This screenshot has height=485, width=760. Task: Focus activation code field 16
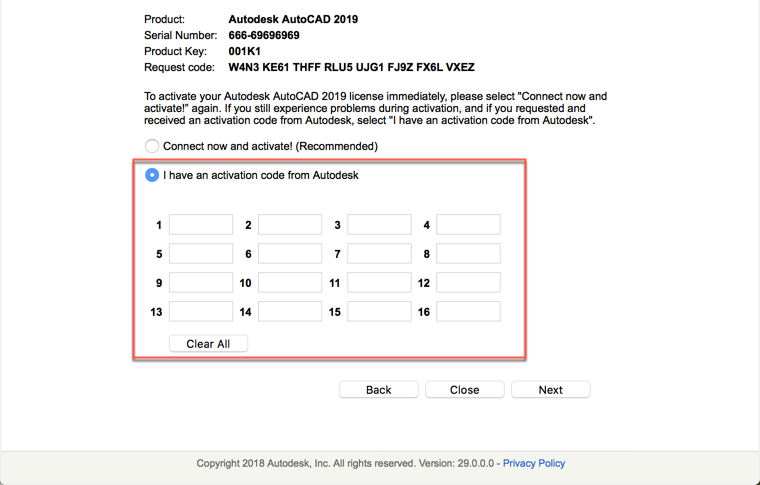pyautogui.click(x=468, y=312)
